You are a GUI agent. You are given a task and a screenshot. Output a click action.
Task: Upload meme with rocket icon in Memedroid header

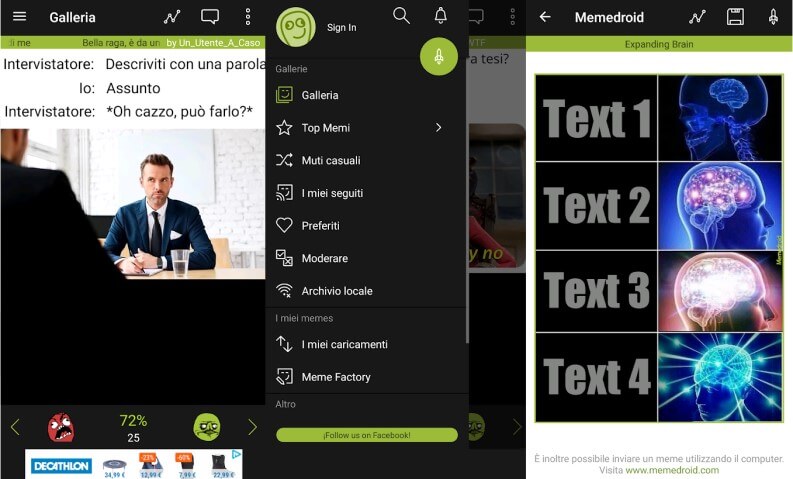[773, 17]
